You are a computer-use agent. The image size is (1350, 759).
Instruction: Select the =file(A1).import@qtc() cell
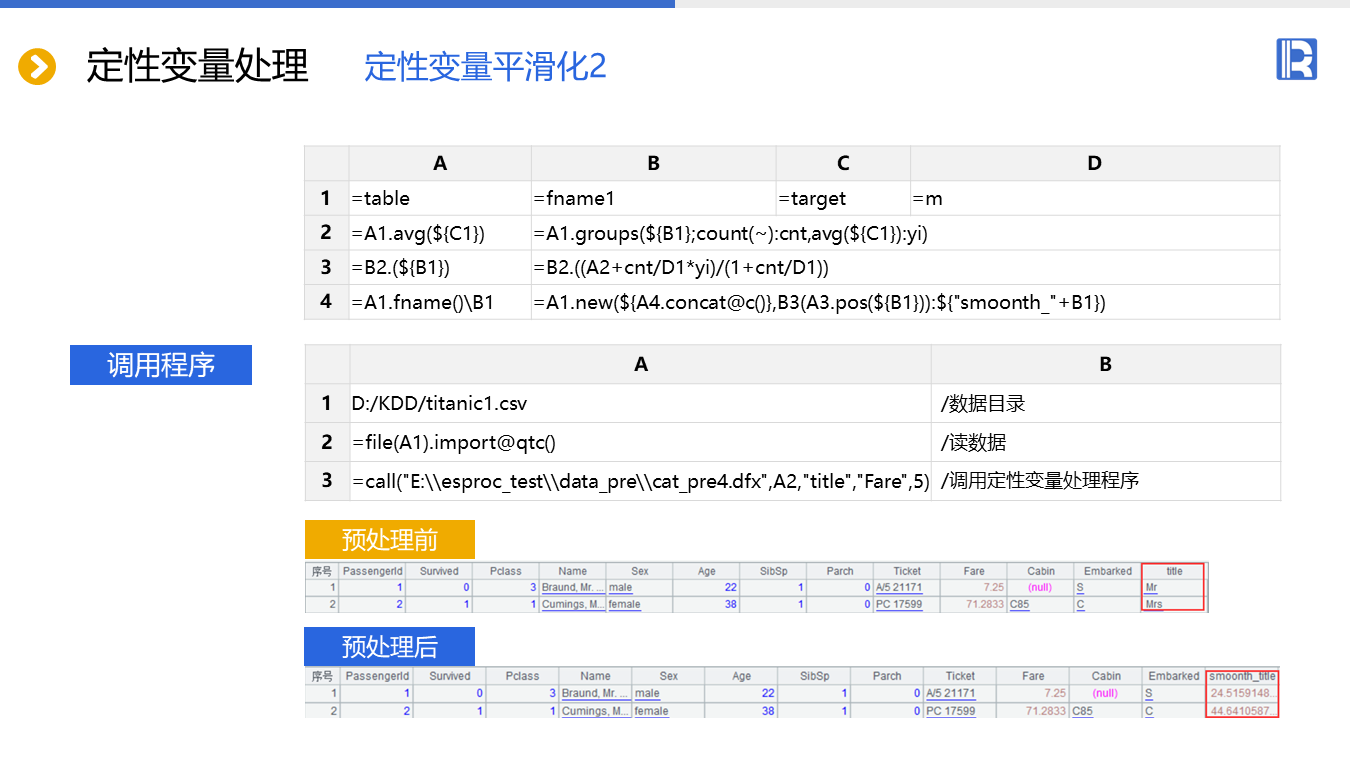pos(640,442)
